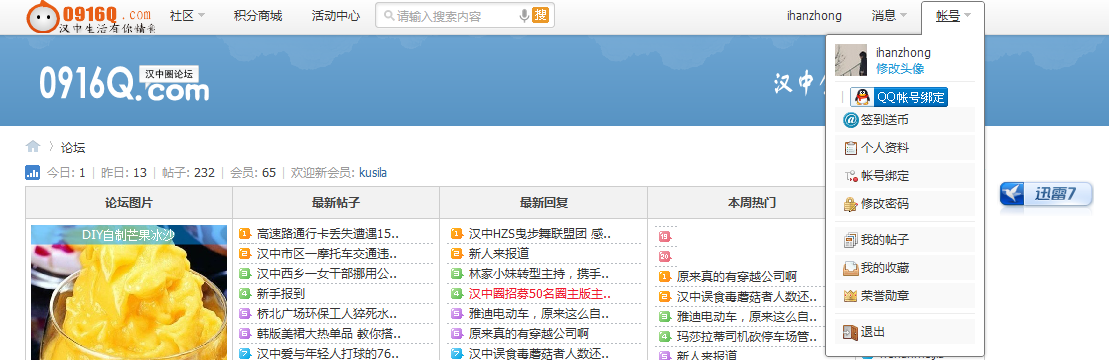Click the inbox icon beside 我的收藏

point(851,268)
